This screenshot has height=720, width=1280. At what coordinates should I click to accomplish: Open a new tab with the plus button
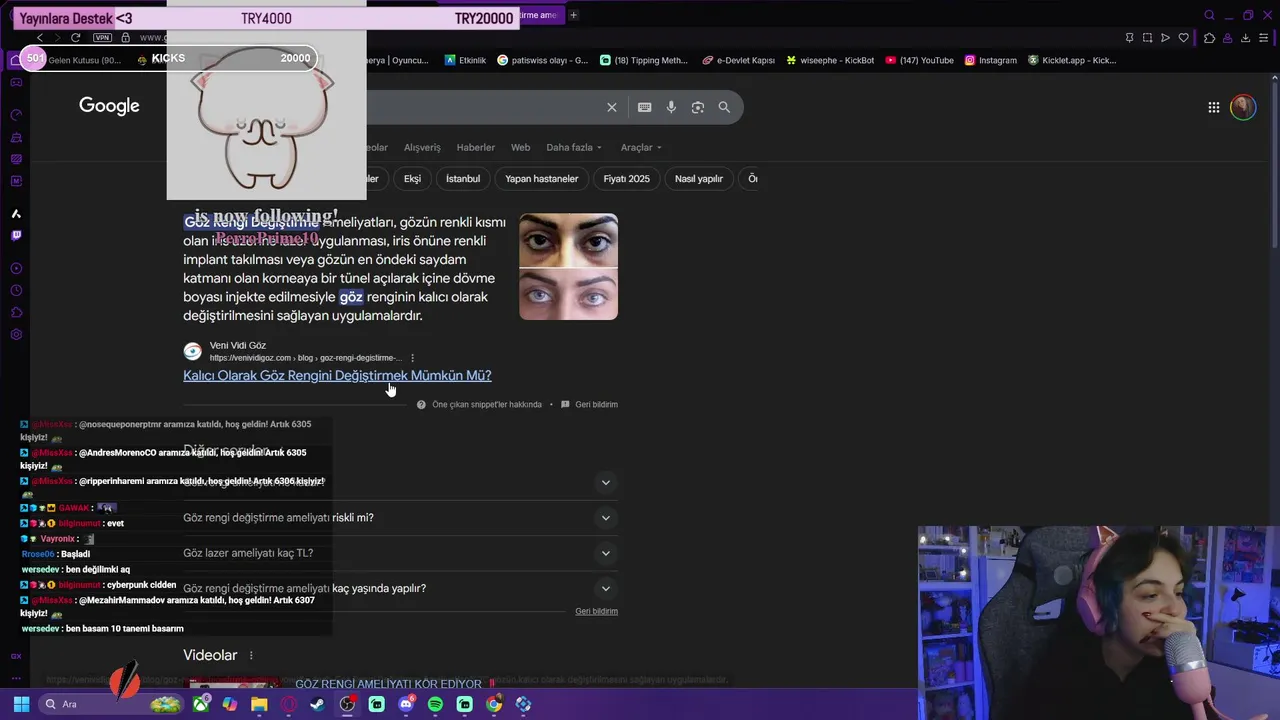click(x=573, y=15)
